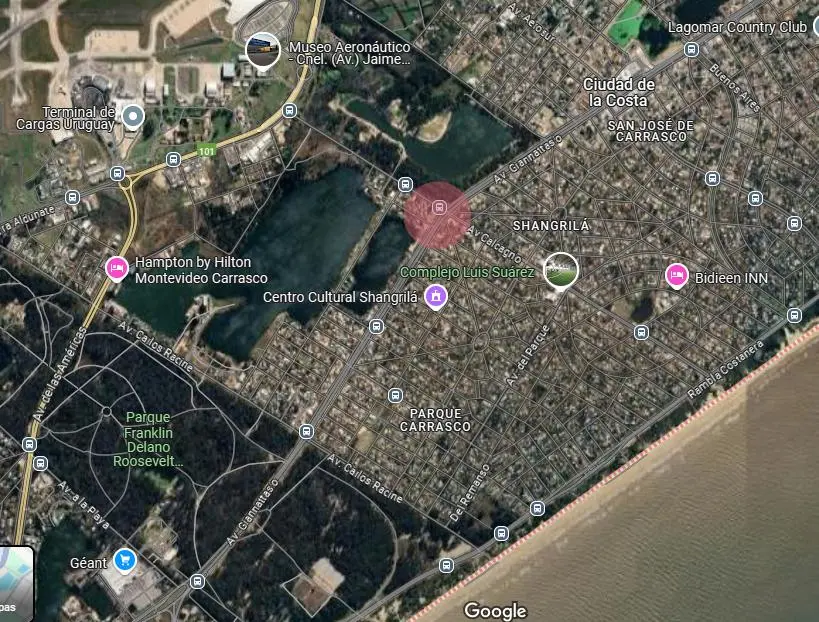
Task: Open the Complejo Luis Suárez photo marker
Action: (x=561, y=271)
